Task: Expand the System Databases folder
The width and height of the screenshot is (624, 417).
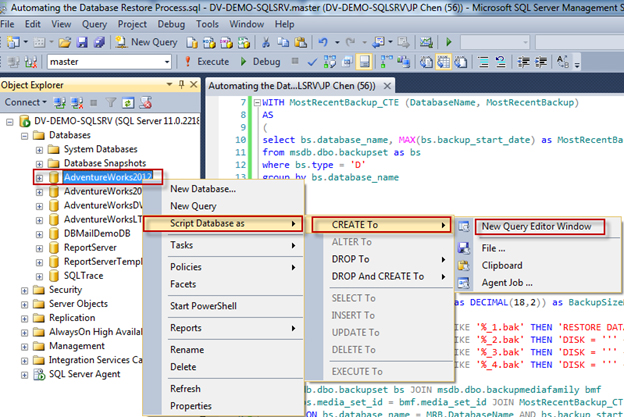Action: (x=39, y=150)
